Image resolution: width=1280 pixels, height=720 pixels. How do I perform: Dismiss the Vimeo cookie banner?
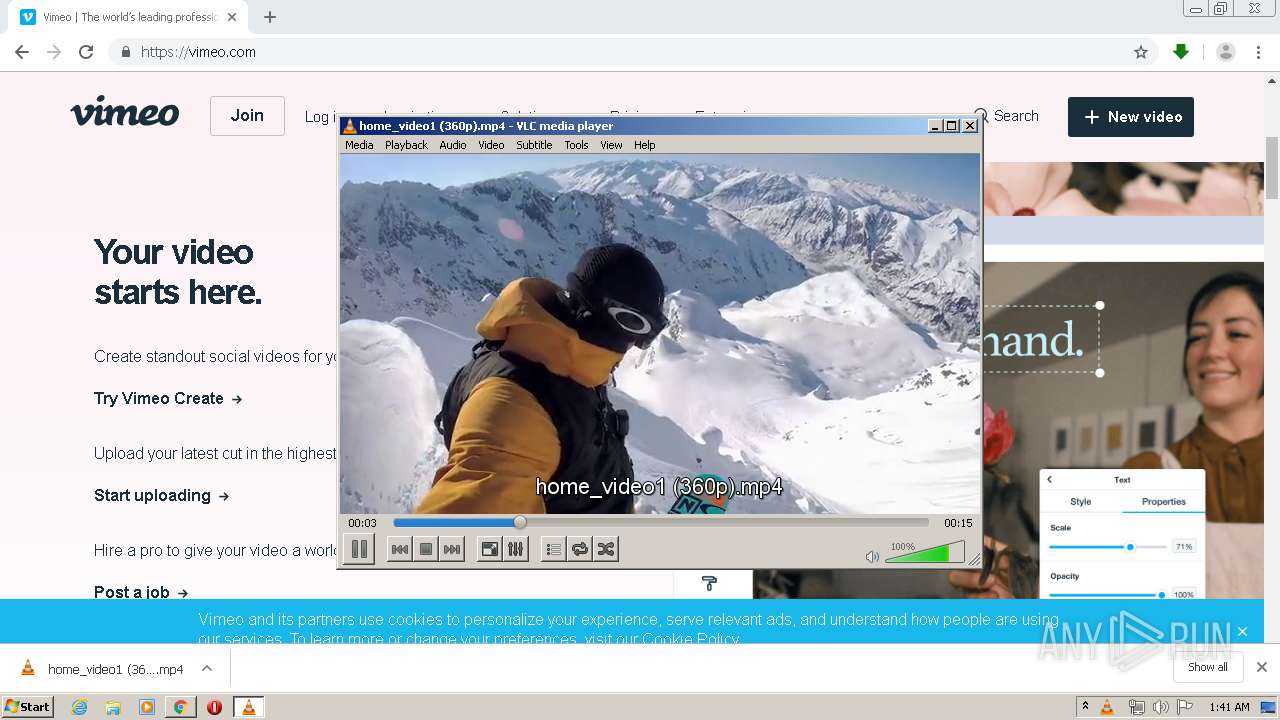coord(1242,631)
